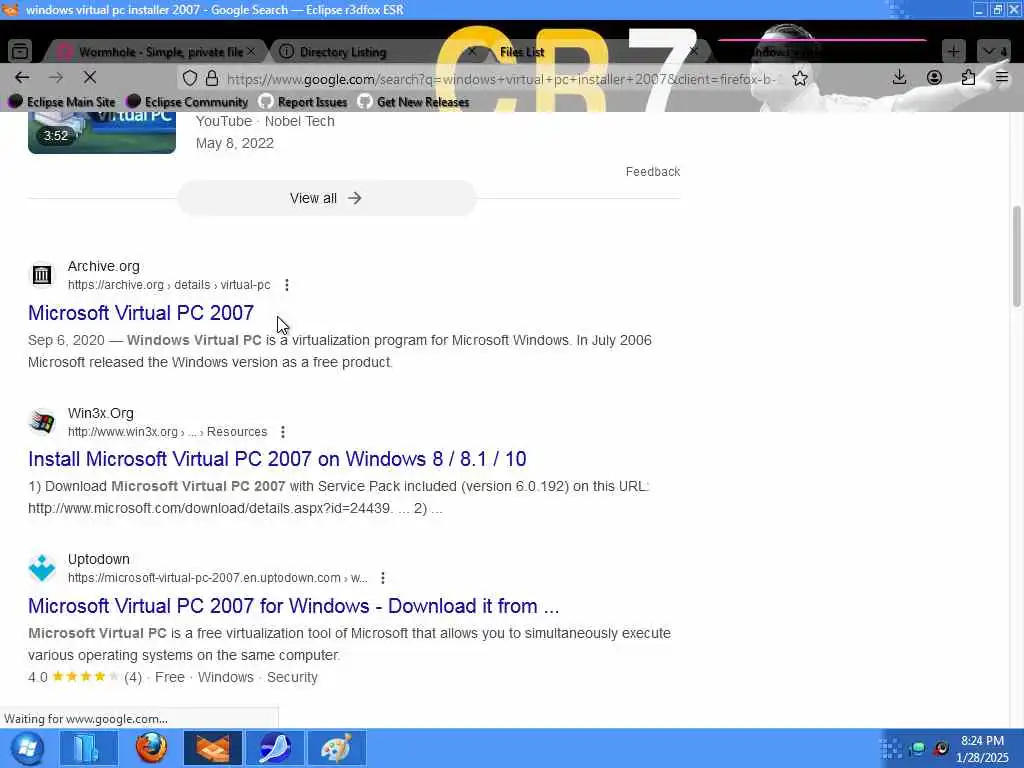
Task: Open Eclipse Community bookmark
Action: tap(187, 102)
